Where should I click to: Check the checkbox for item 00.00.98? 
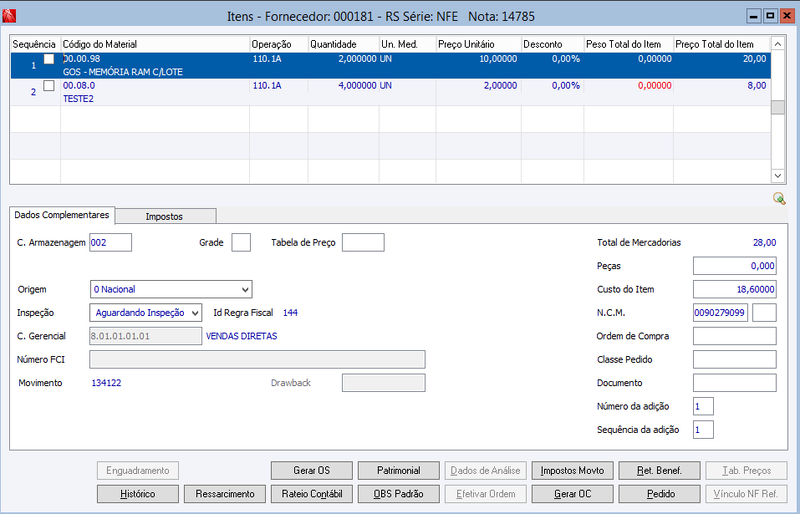click(48, 59)
